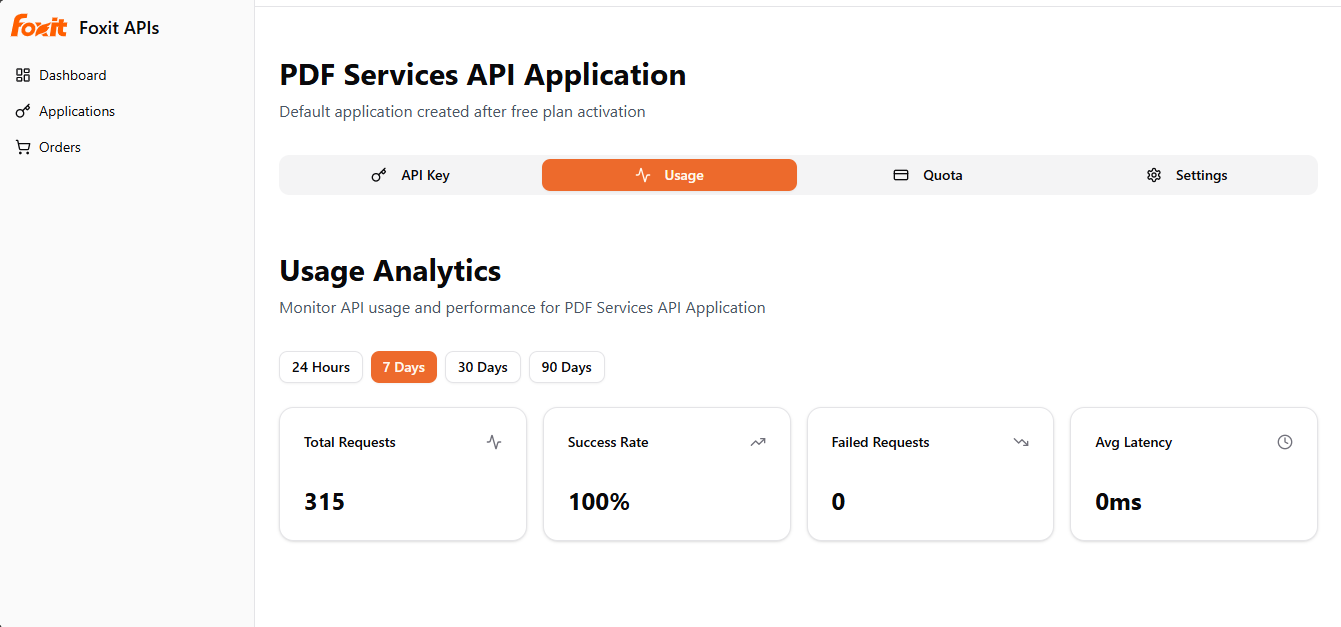Click the Failed Requests value 0
This screenshot has width=1341, height=627.
[838, 502]
